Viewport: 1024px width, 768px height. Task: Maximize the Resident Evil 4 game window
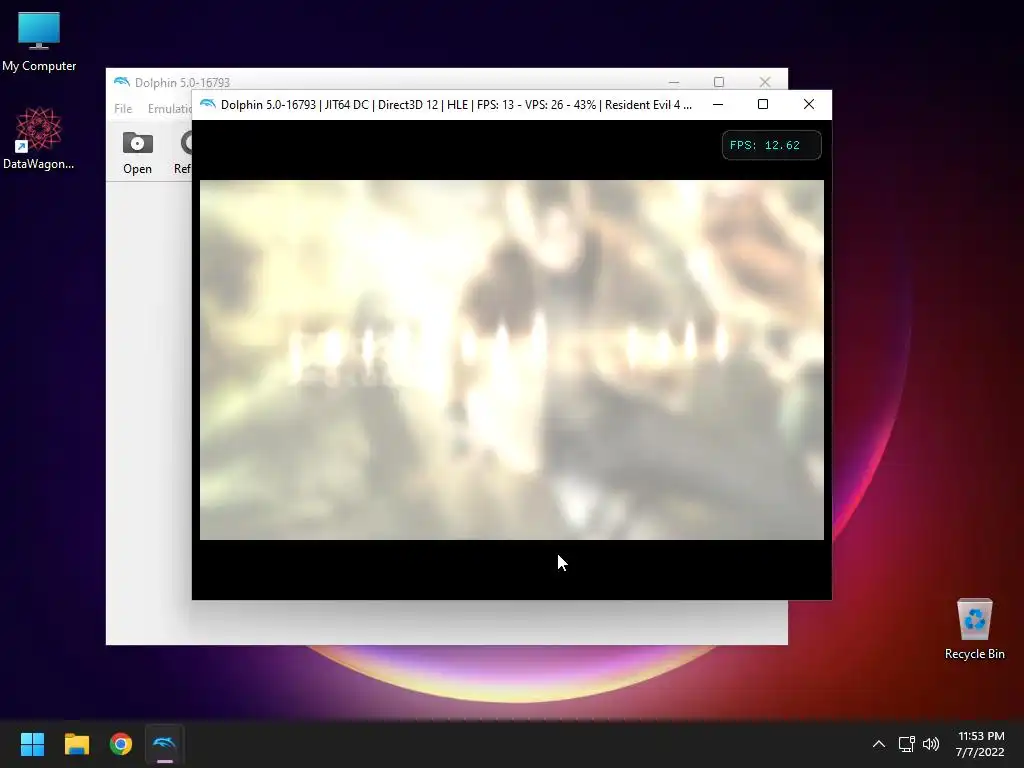click(763, 104)
